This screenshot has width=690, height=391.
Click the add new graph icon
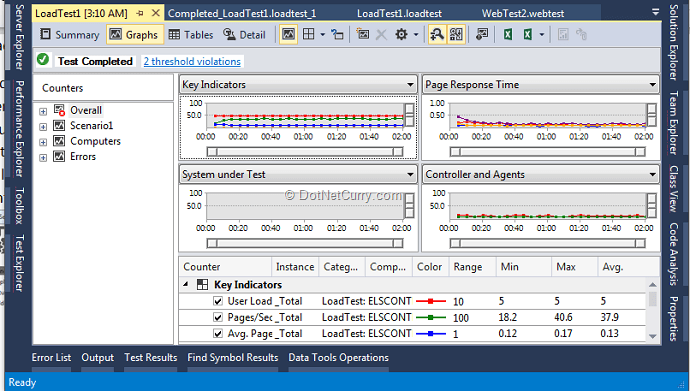(363, 34)
